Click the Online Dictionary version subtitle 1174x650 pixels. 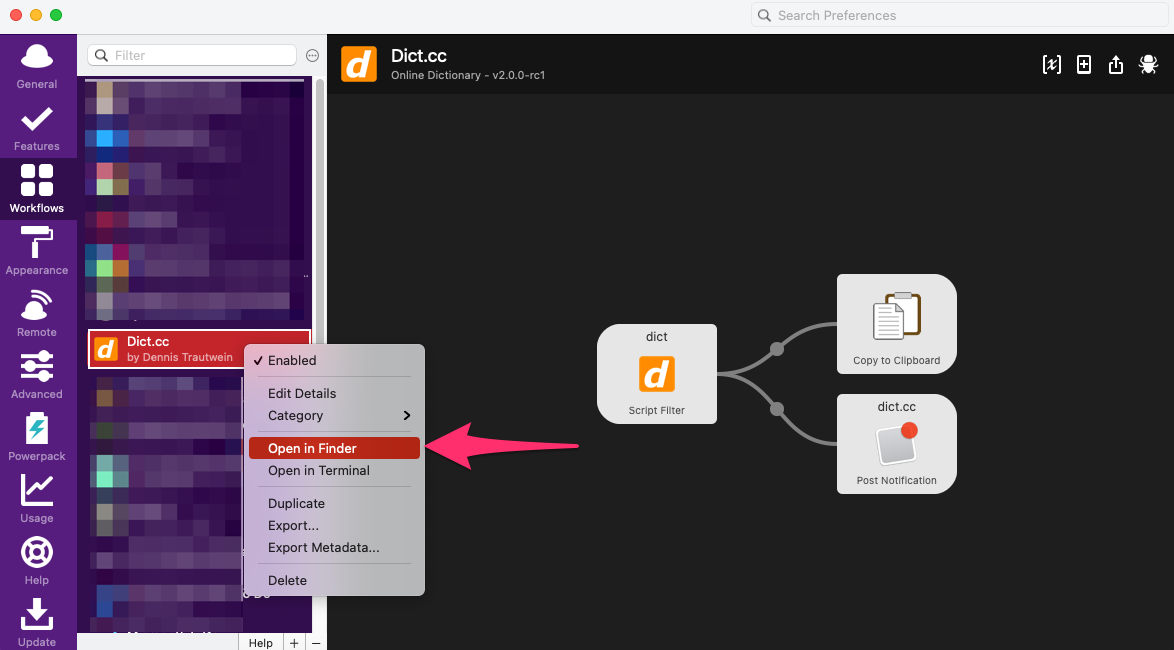pos(468,76)
